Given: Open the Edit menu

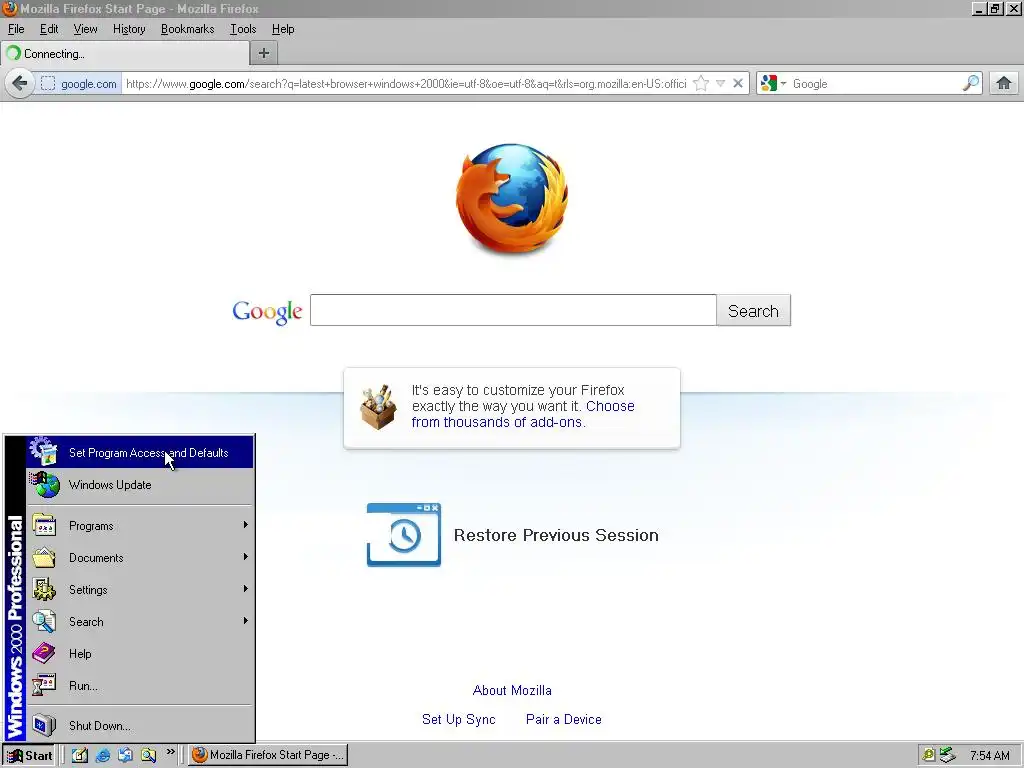Looking at the screenshot, I should tap(49, 29).
